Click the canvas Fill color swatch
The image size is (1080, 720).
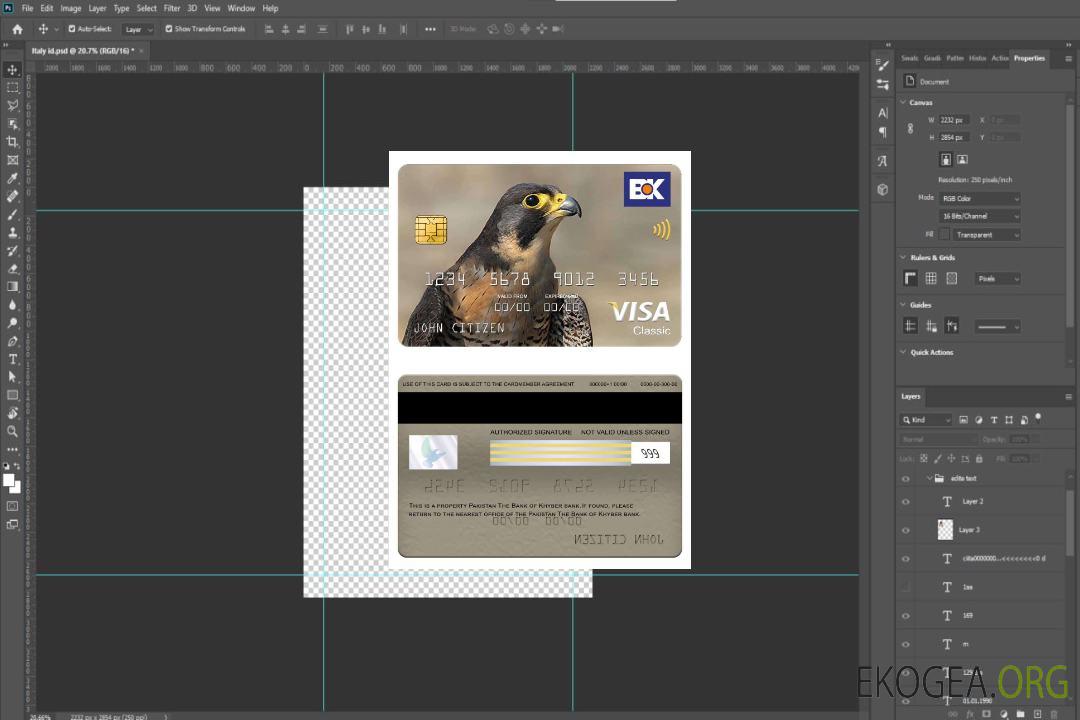click(x=945, y=235)
